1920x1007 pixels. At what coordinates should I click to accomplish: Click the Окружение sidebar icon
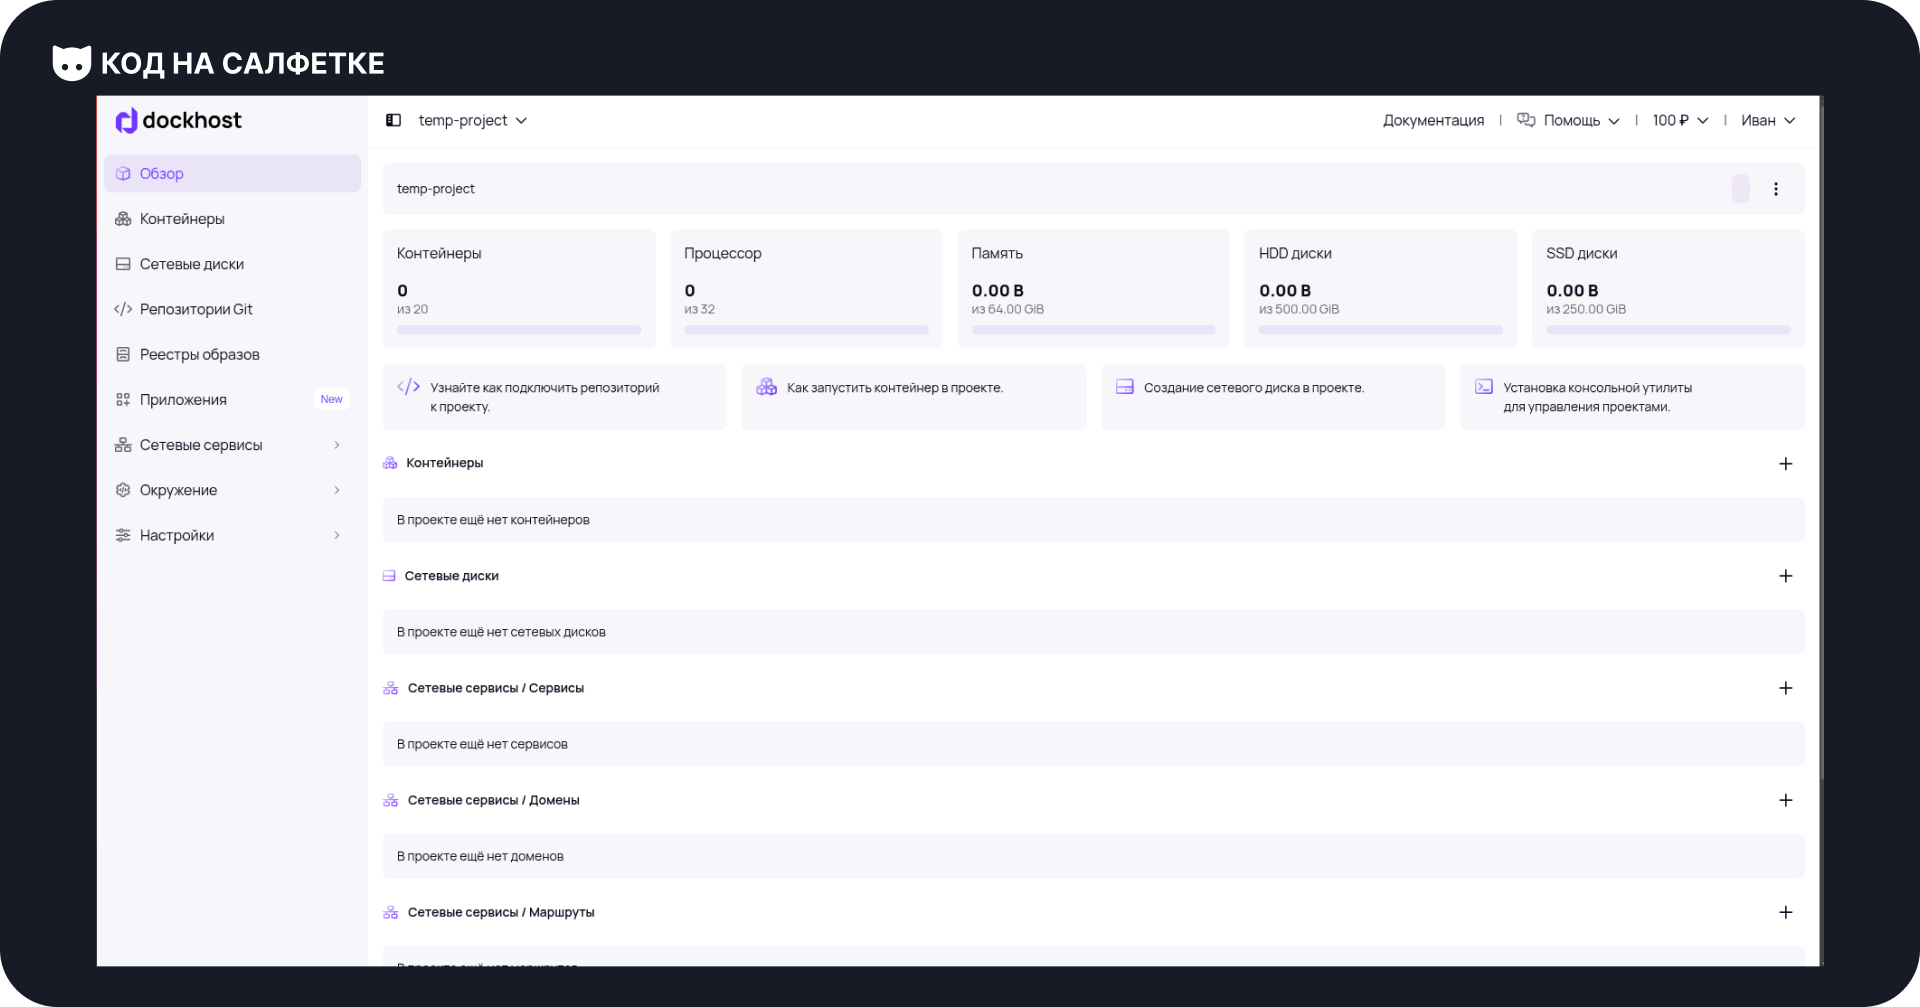[123, 490]
